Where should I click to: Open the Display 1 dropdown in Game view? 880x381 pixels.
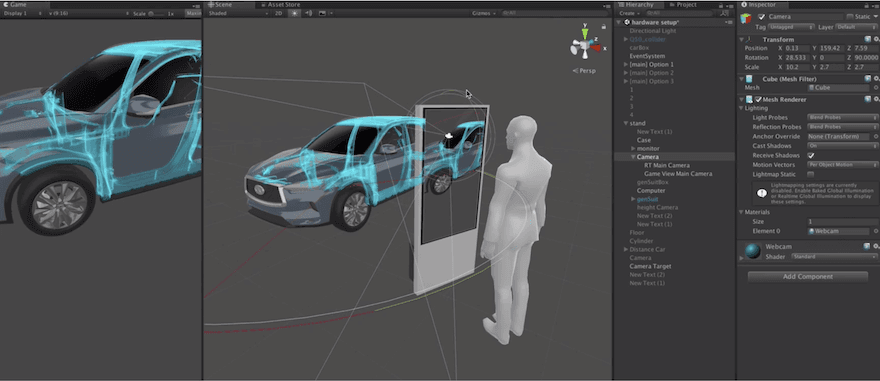[x=21, y=13]
